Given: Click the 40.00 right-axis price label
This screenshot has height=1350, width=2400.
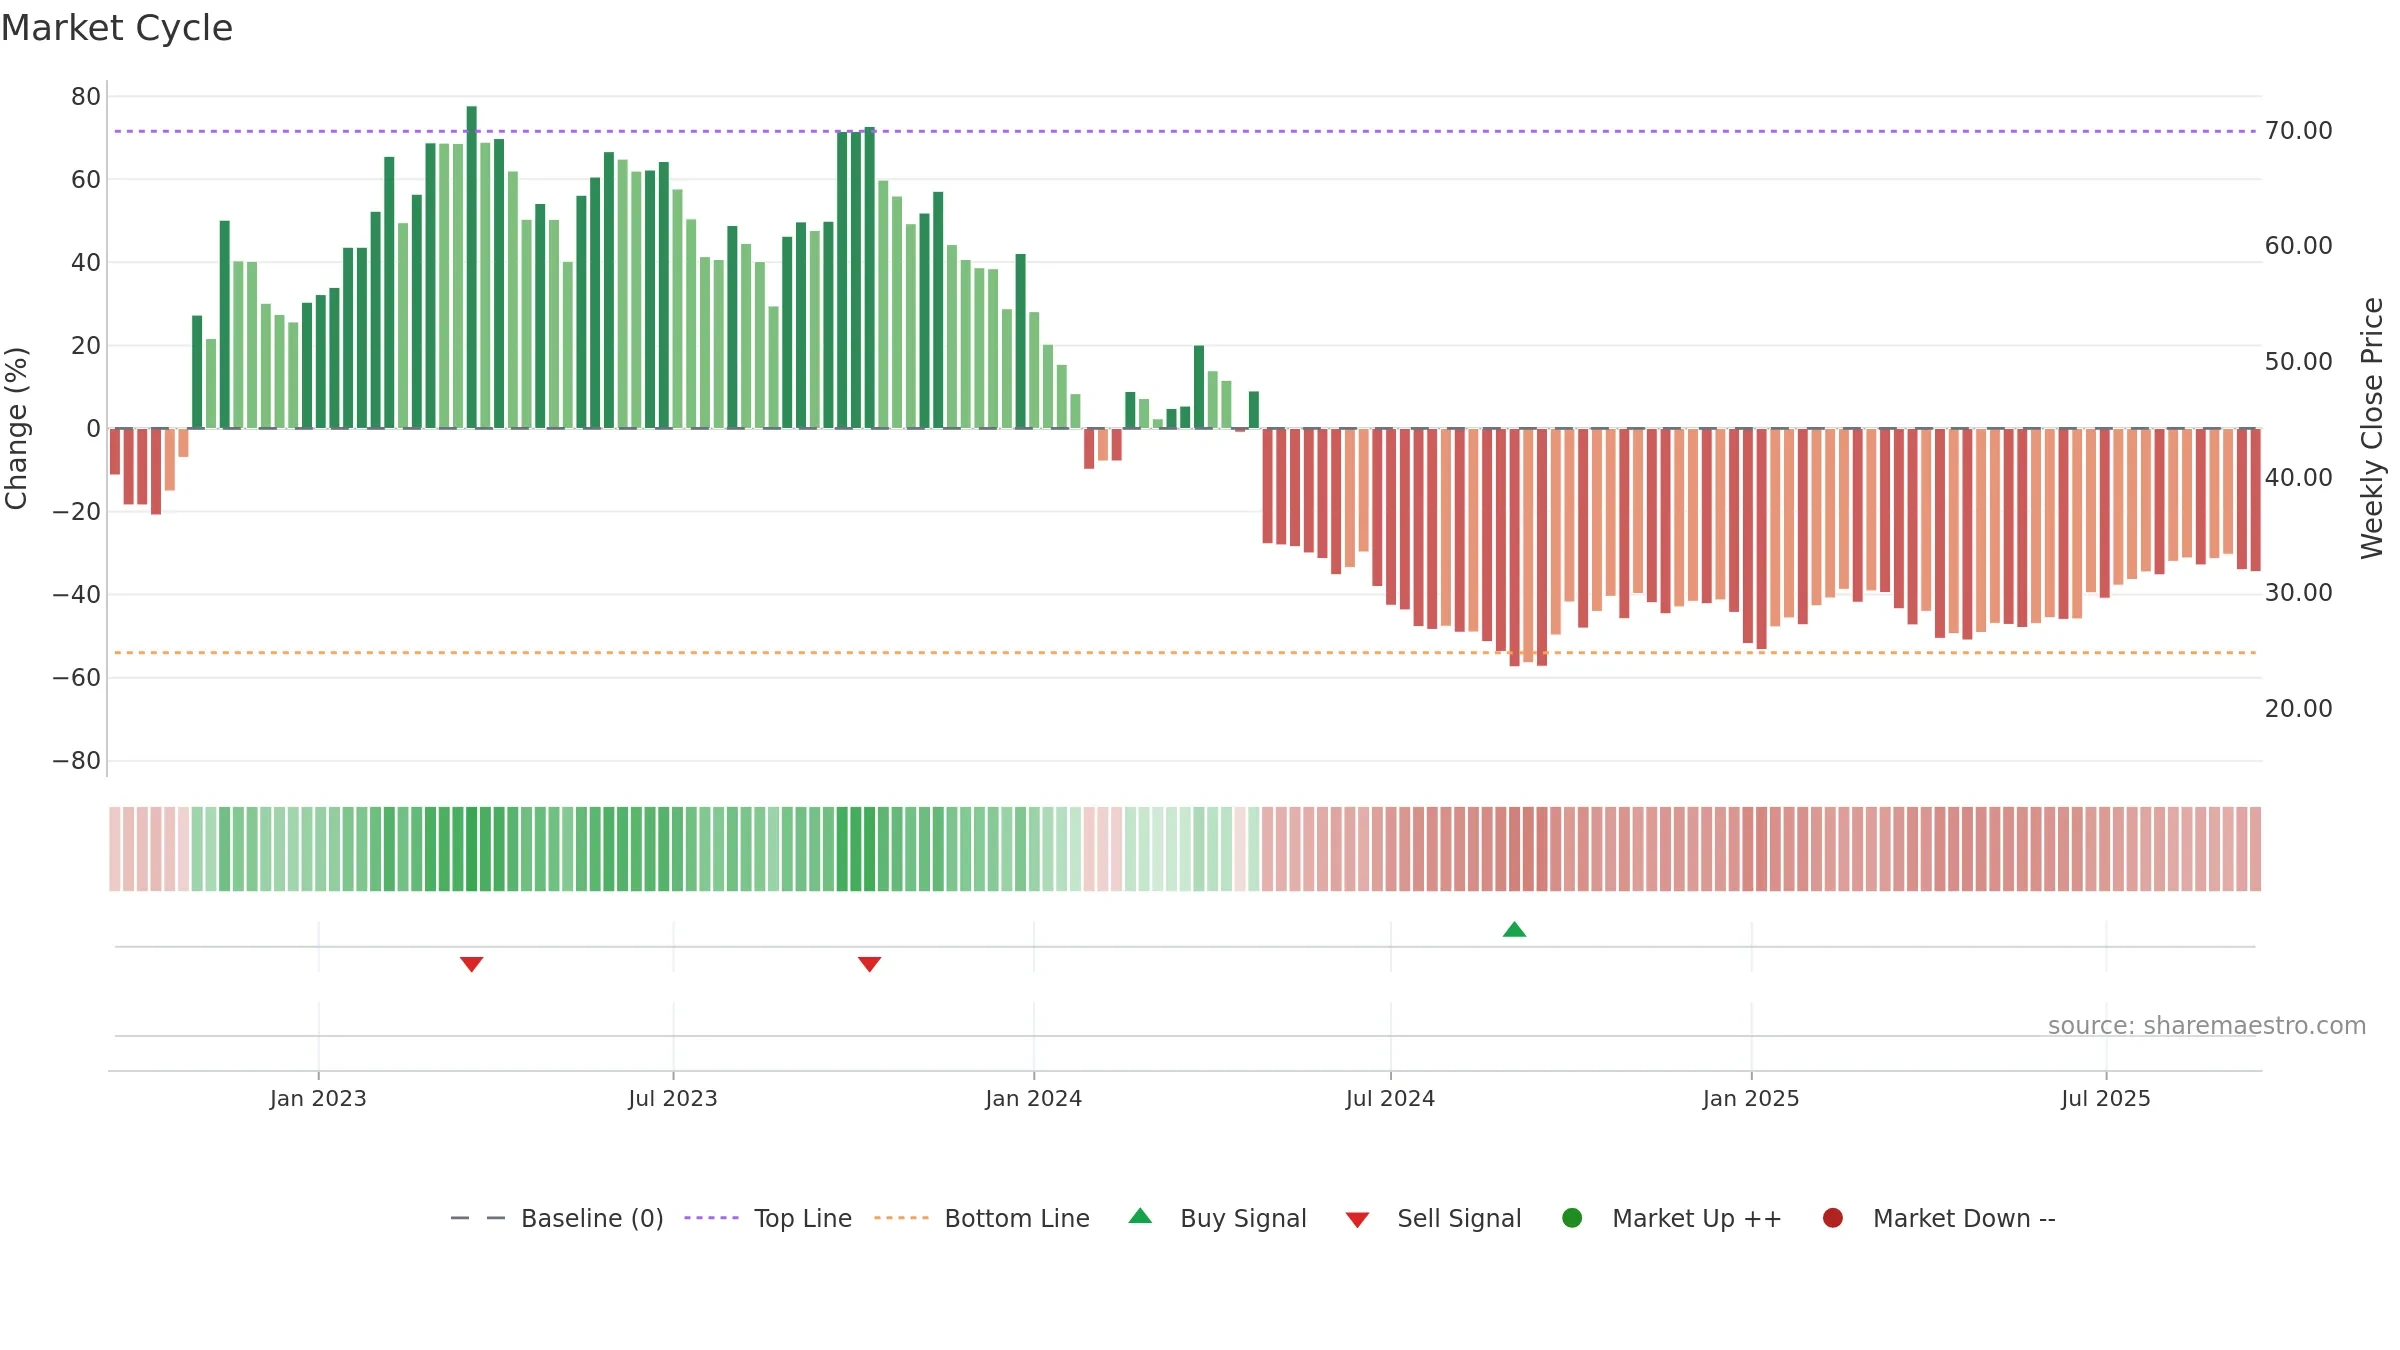Looking at the screenshot, I should coord(2298,478).
